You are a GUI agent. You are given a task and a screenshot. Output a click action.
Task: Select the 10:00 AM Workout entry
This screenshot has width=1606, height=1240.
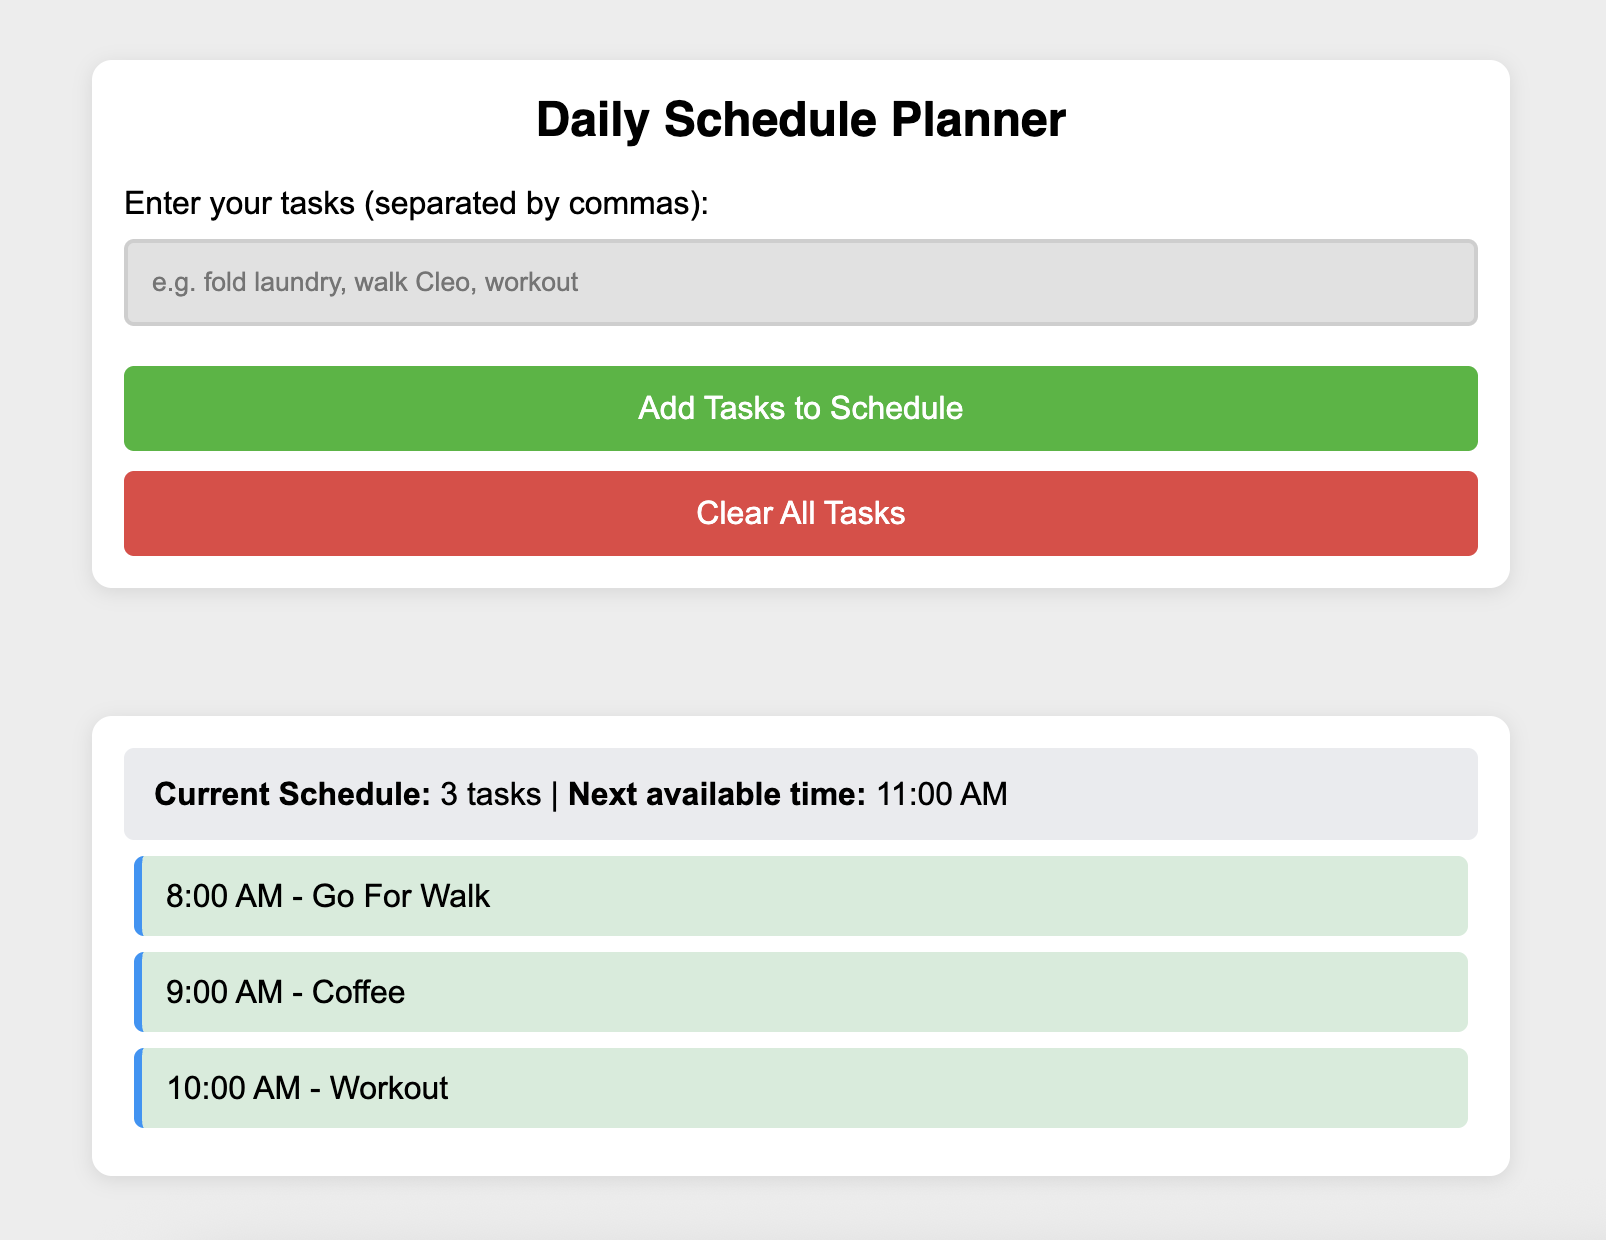coord(800,1088)
